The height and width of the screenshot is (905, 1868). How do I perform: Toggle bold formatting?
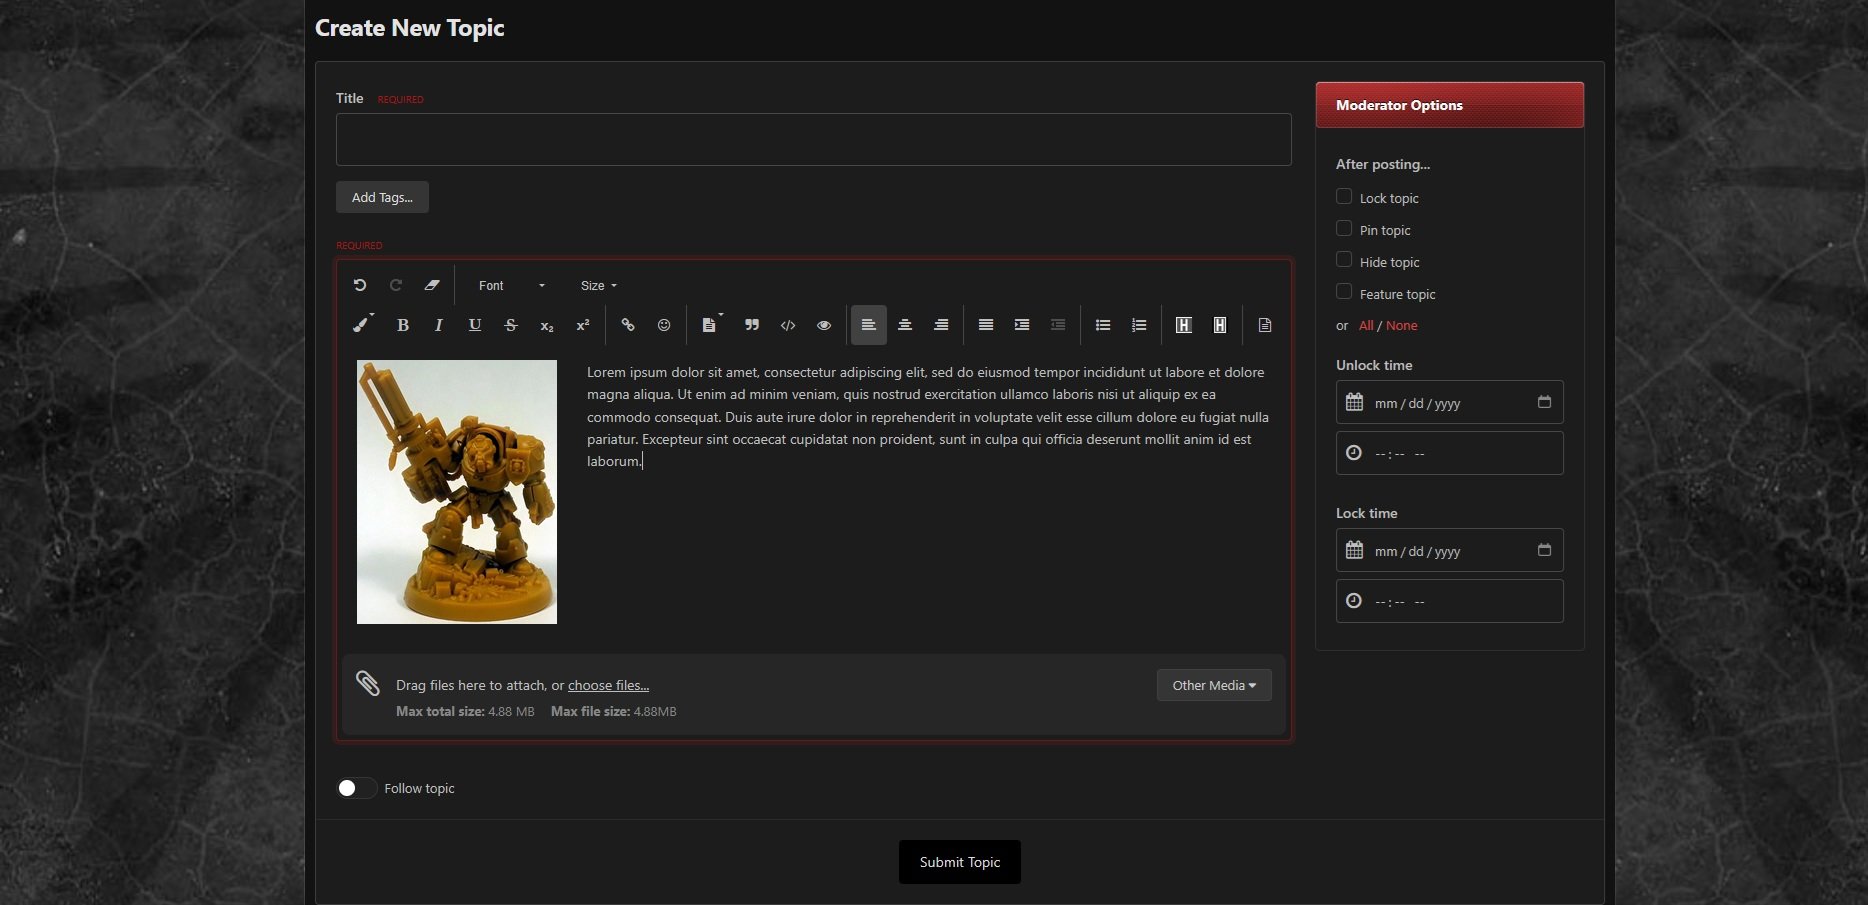click(x=403, y=325)
